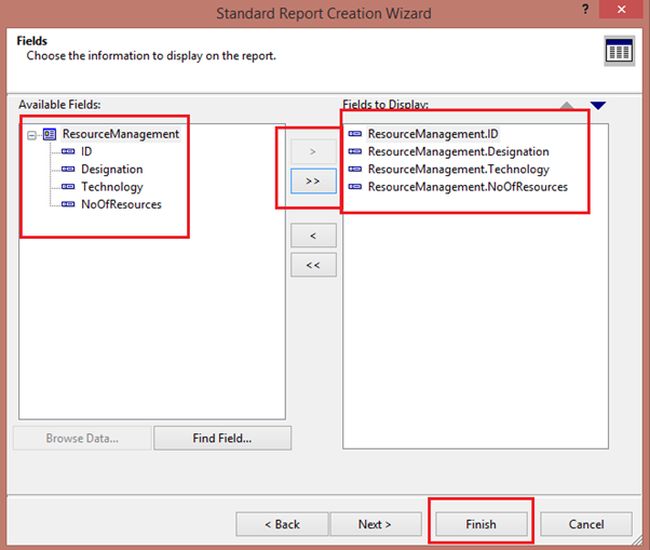
Task: Close the Standard Report Creation Wizard
Action: (x=621, y=9)
